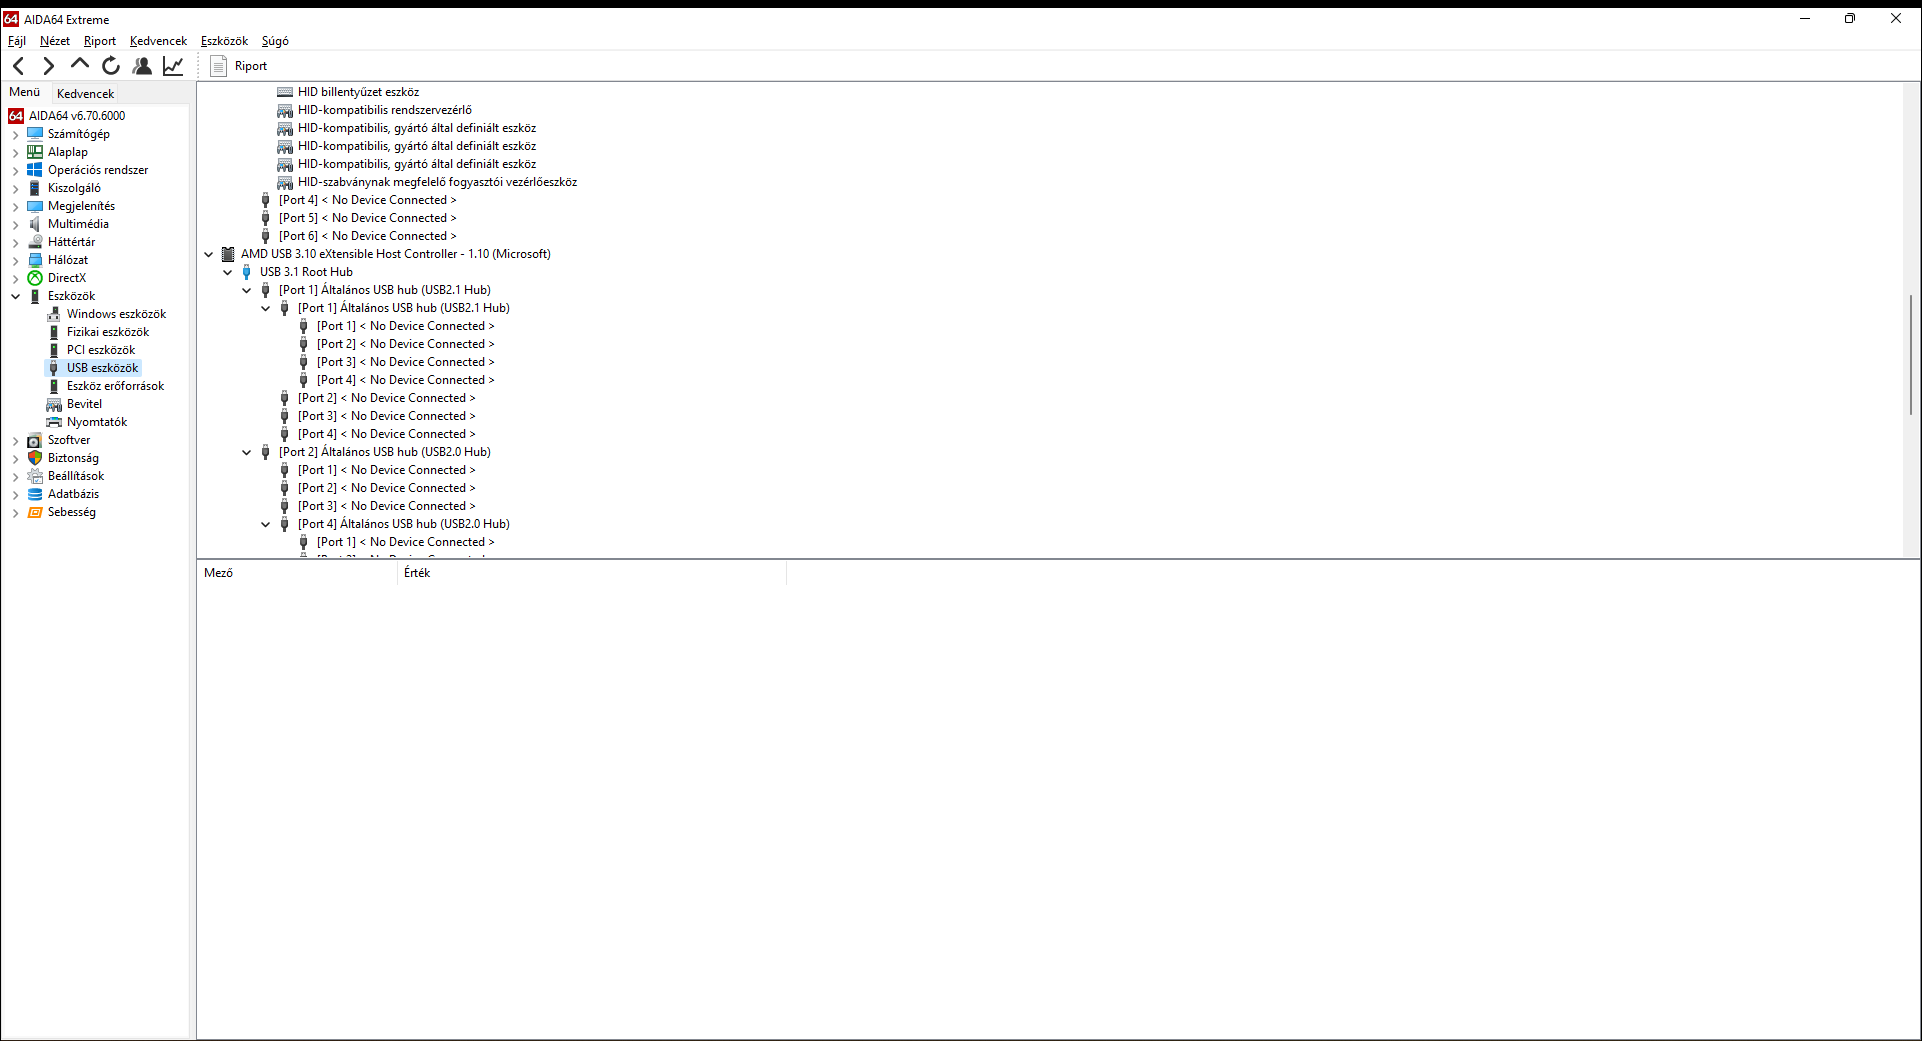Image resolution: width=1922 pixels, height=1041 pixels.
Task: Go forward with the right arrow toolbar icon
Action: pos(49,66)
